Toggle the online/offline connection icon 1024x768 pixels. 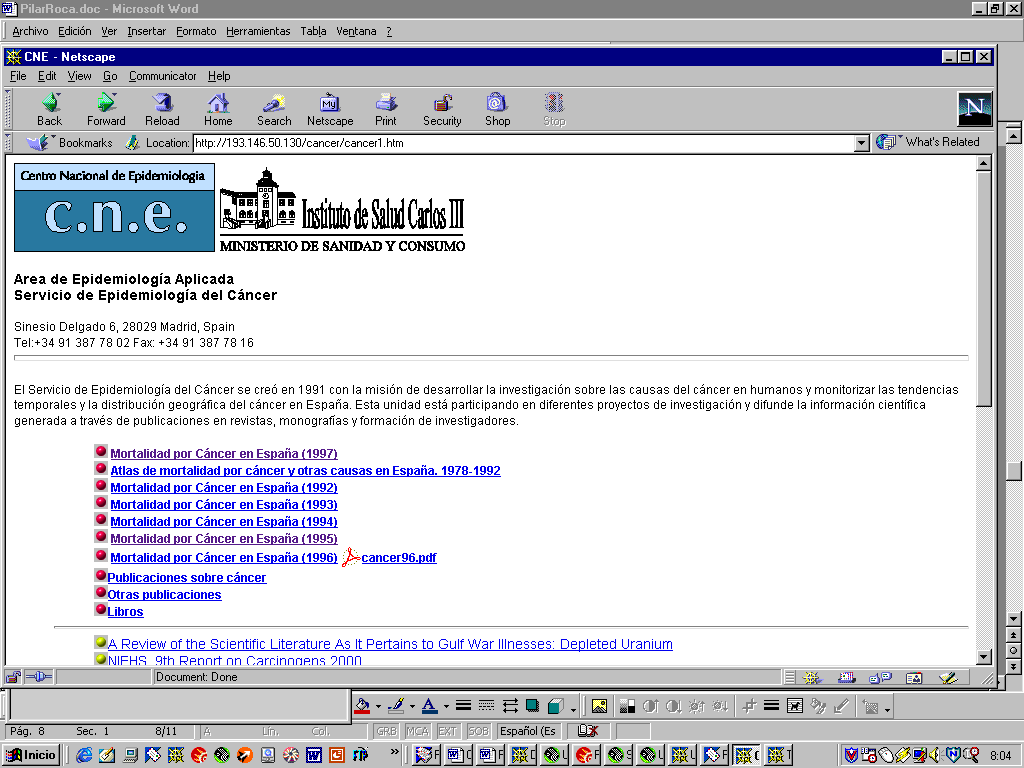pyautogui.click(x=38, y=677)
